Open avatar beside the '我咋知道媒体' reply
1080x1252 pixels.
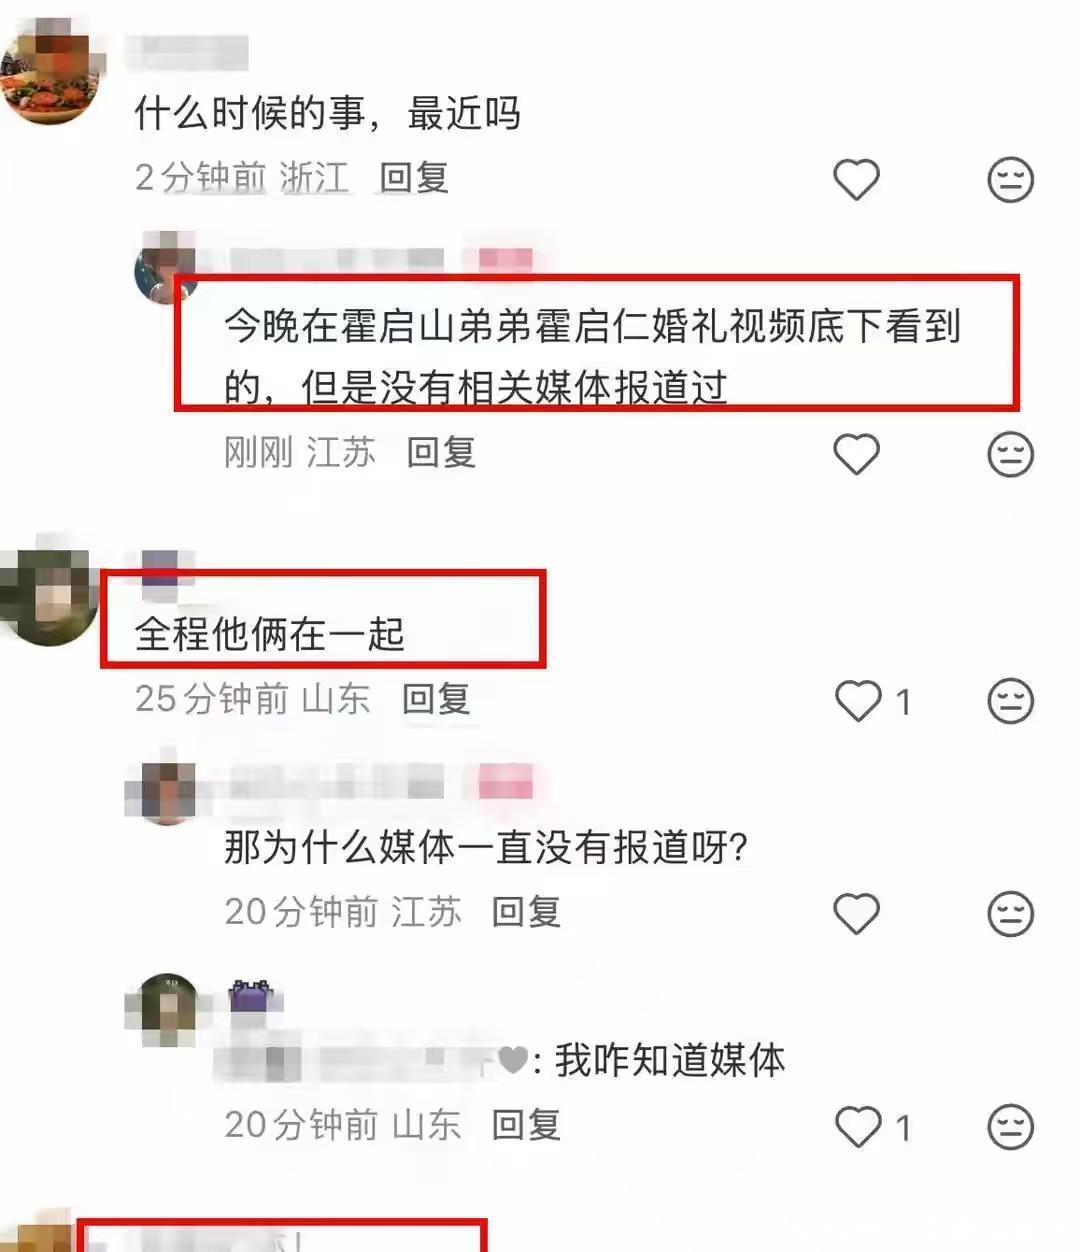(x=168, y=1008)
